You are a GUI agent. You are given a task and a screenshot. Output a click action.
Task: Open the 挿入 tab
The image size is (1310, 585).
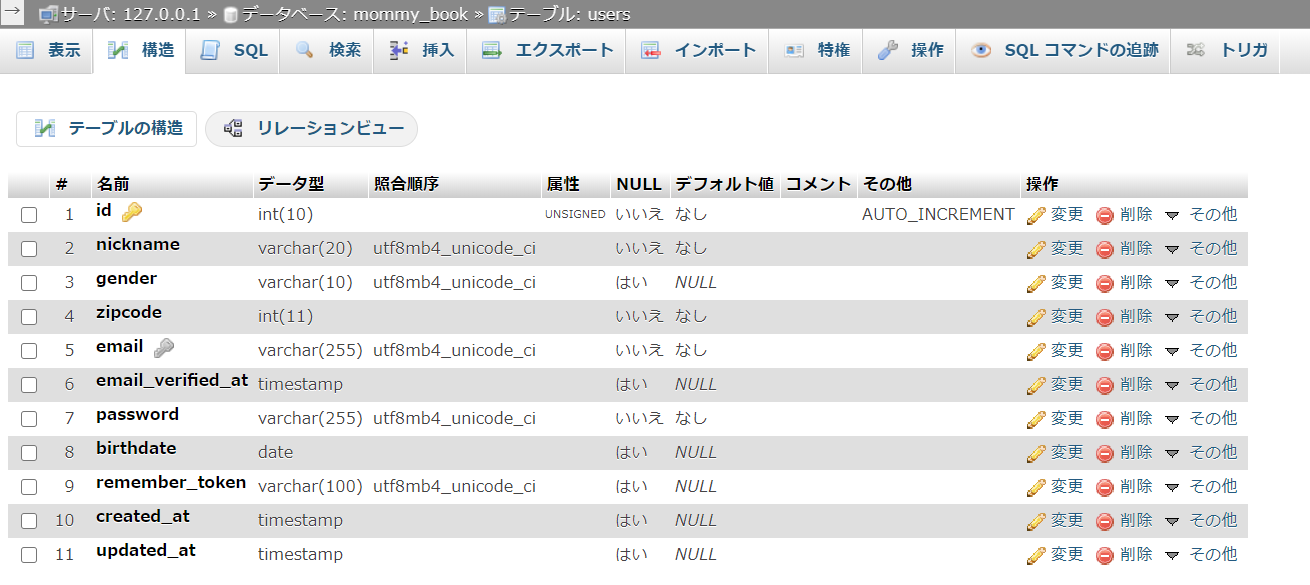(x=421, y=50)
